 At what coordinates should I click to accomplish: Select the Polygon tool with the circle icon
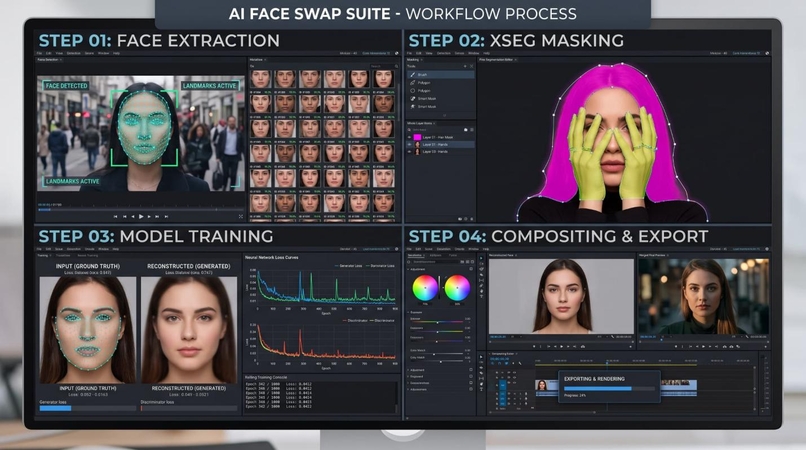click(441, 91)
